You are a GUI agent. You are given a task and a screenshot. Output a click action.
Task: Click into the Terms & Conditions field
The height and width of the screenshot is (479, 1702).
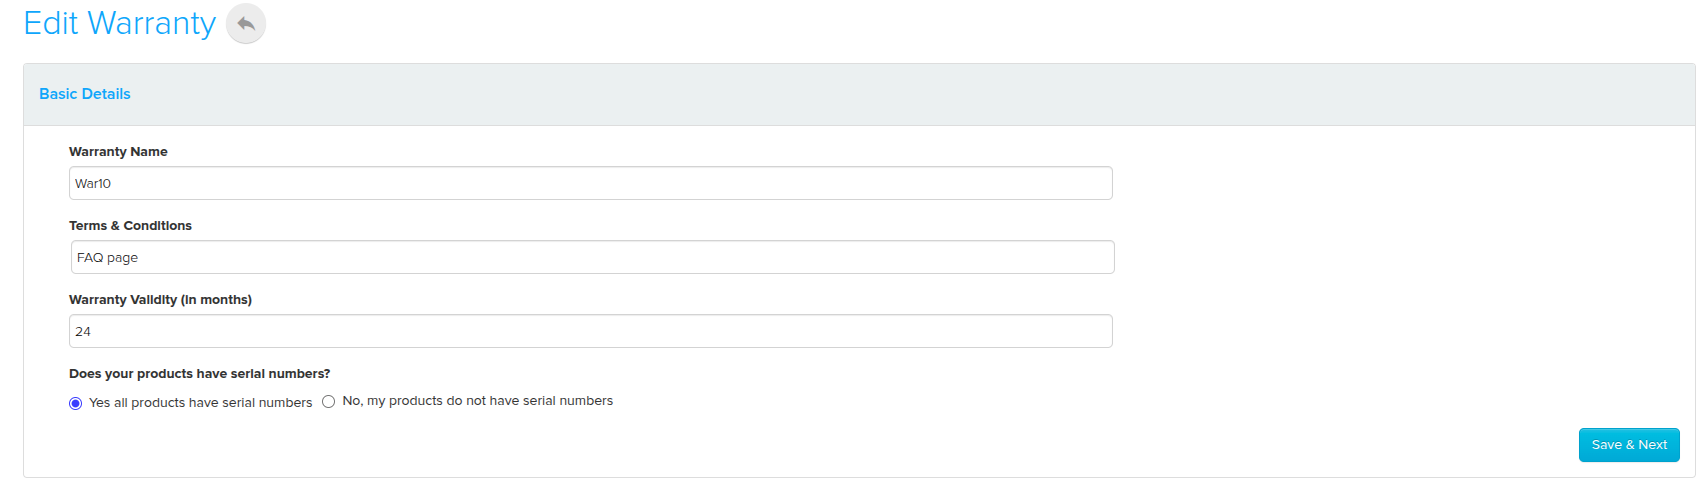click(x=592, y=257)
